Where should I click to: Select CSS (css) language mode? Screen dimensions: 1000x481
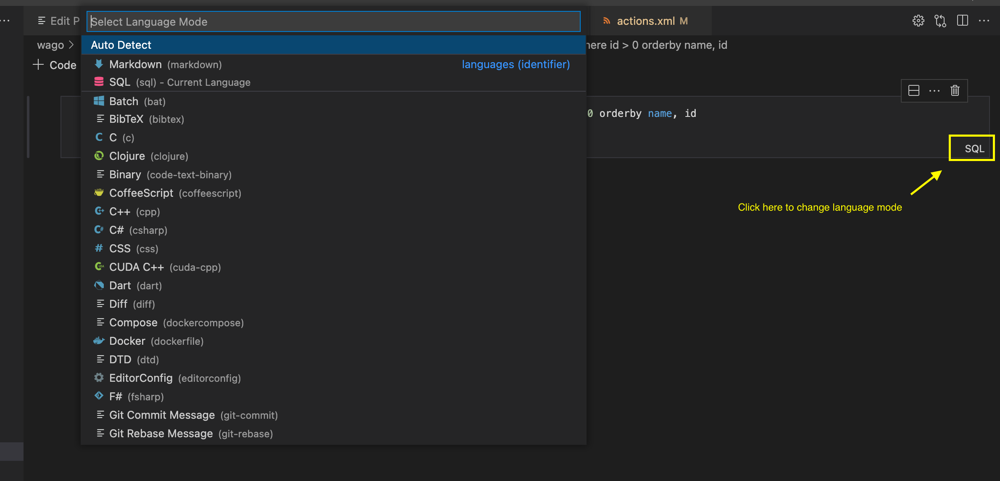pos(334,248)
